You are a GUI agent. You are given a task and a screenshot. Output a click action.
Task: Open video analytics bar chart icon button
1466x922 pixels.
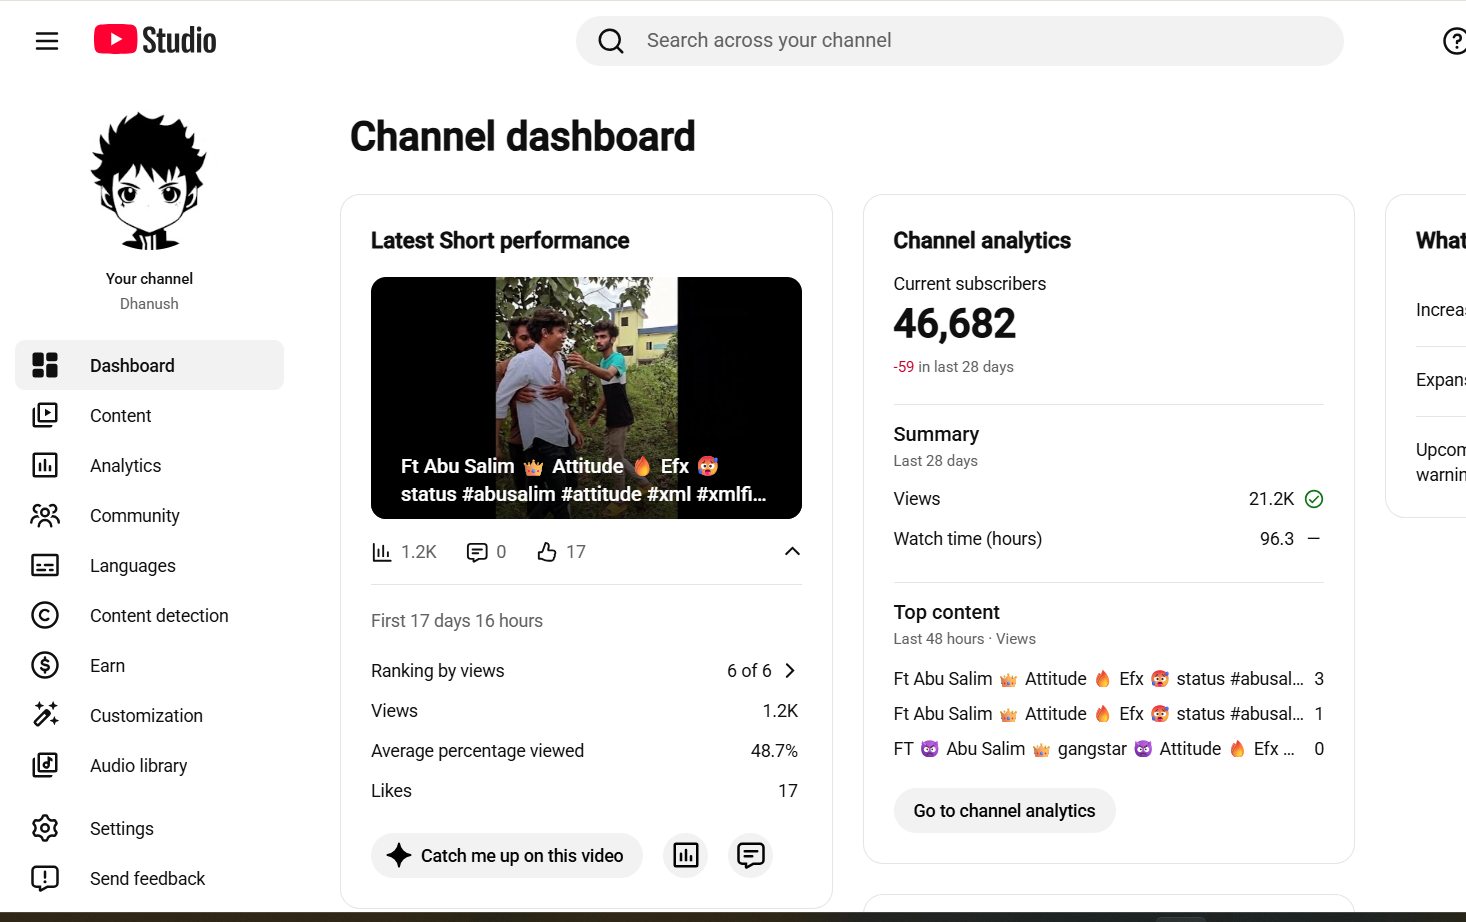(686, 855)
